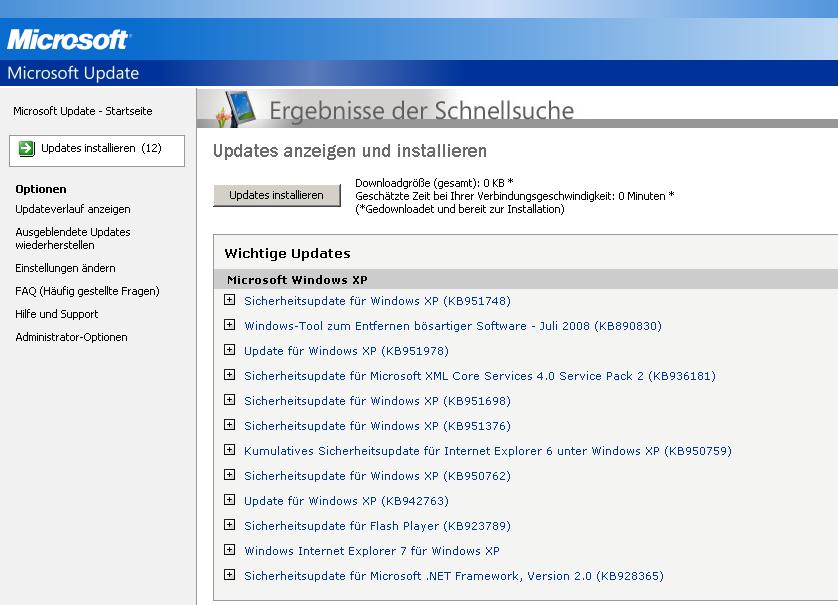This screenshot has height=605, width=838.
Task: Expand the KB951748 security update details
Action: pos(229,300)
